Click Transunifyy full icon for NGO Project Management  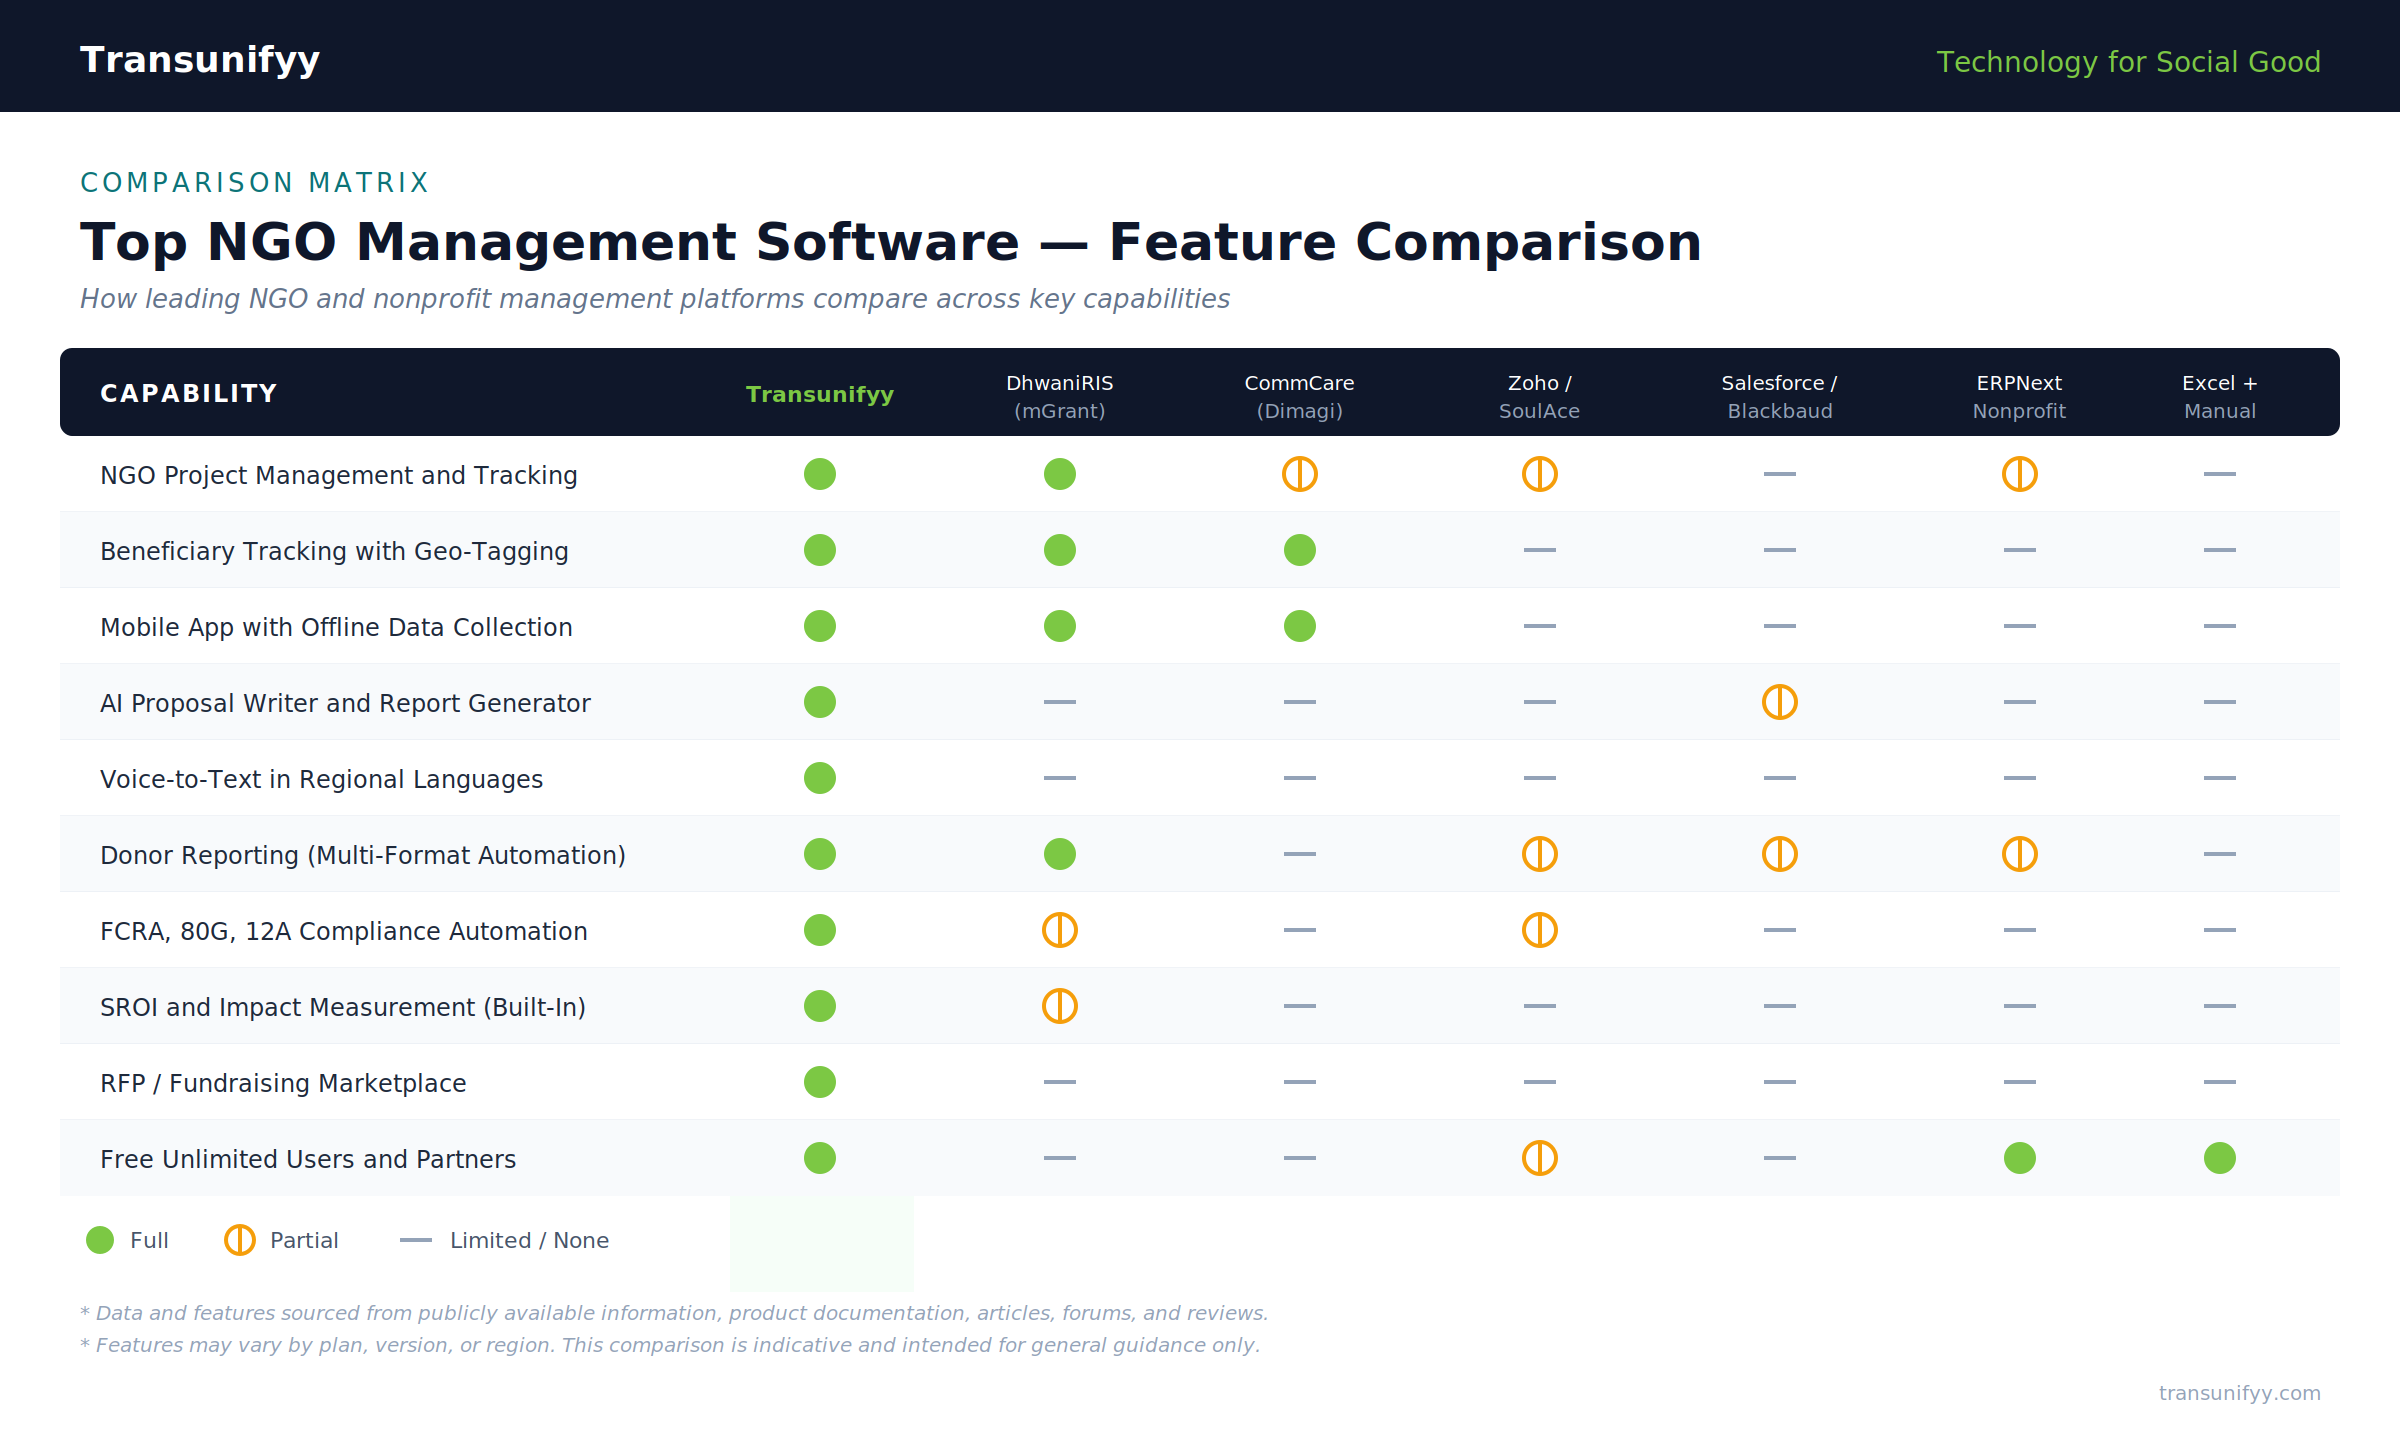tap(820, 474)
